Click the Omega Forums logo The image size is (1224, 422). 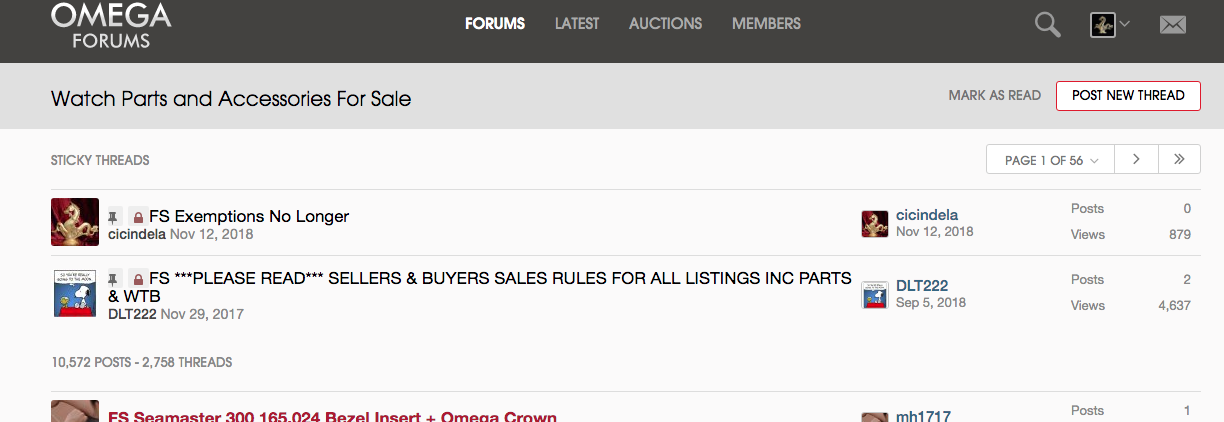(111, 26)
